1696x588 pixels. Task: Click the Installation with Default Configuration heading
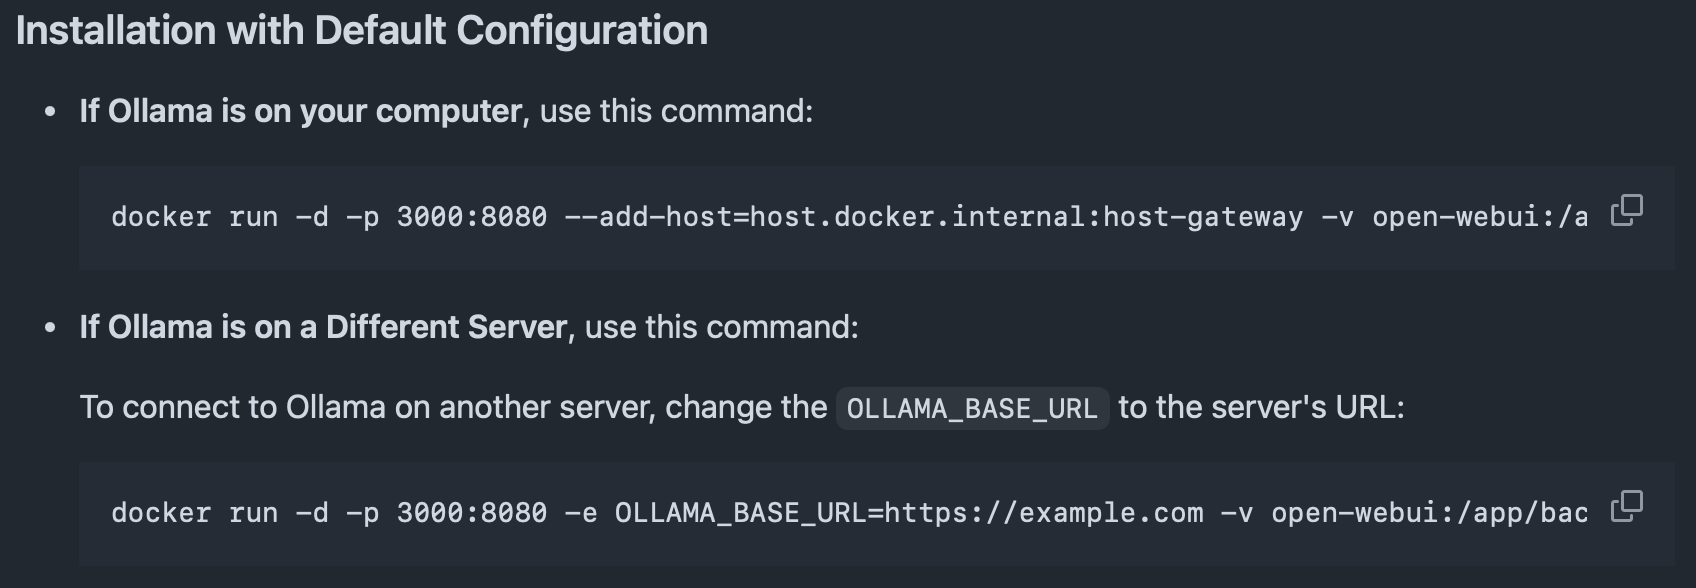click(x=363, y=30)
